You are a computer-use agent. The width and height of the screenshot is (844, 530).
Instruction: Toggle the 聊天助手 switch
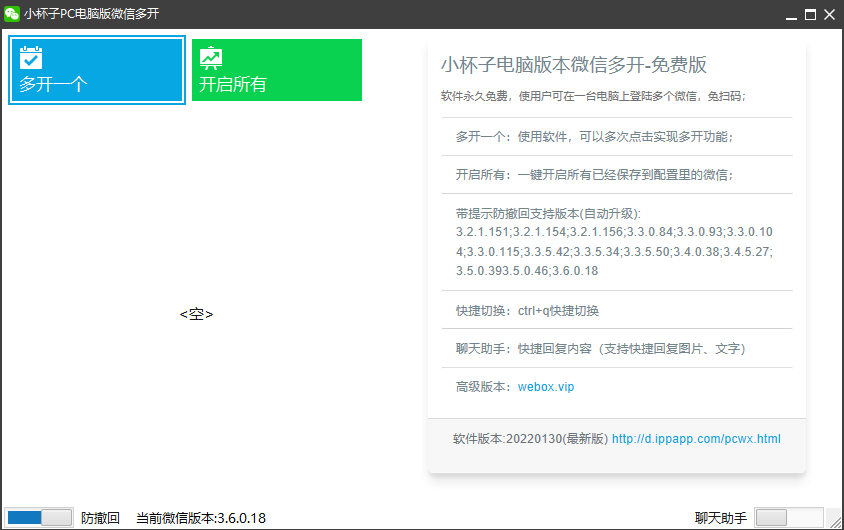pyautogui.click(x=789, y=518)
